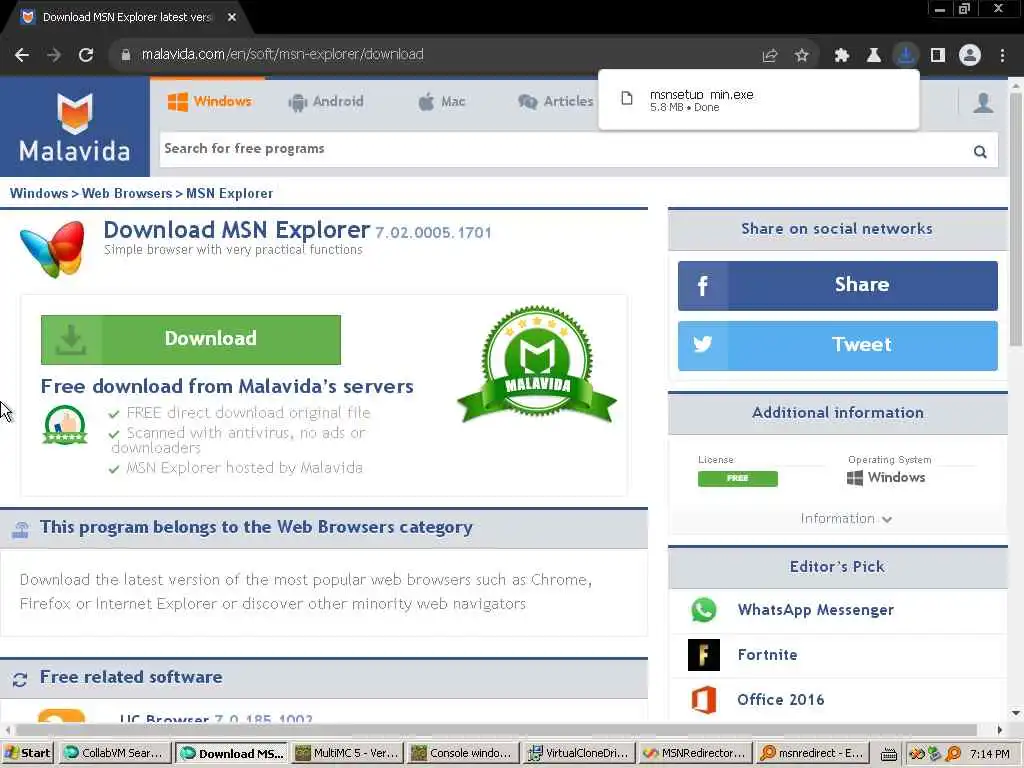This screenshot has width=1024, height=768.
Task: Select the Download MSN Explorer browser tab
Action: coord(127,17)
